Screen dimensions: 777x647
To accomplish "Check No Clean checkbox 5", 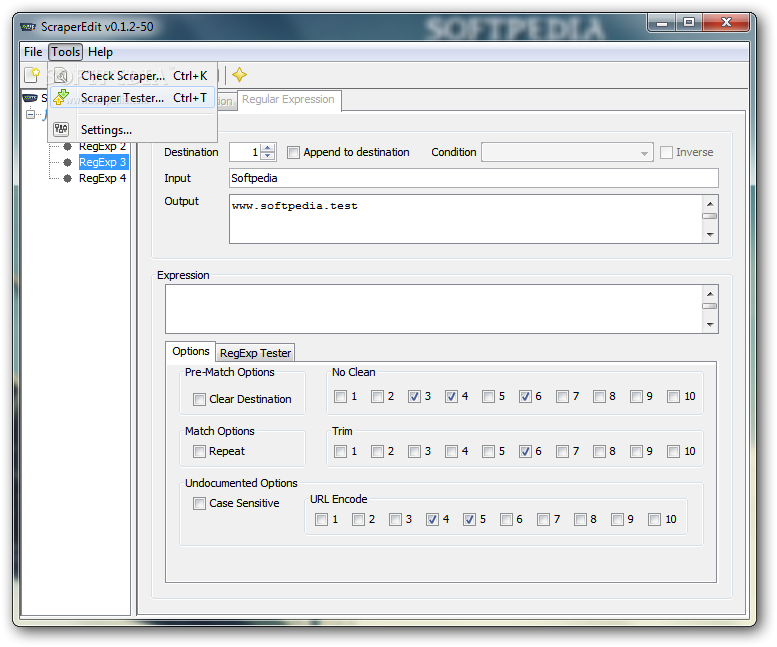I will pyautogui.click(x=489, y=396).
